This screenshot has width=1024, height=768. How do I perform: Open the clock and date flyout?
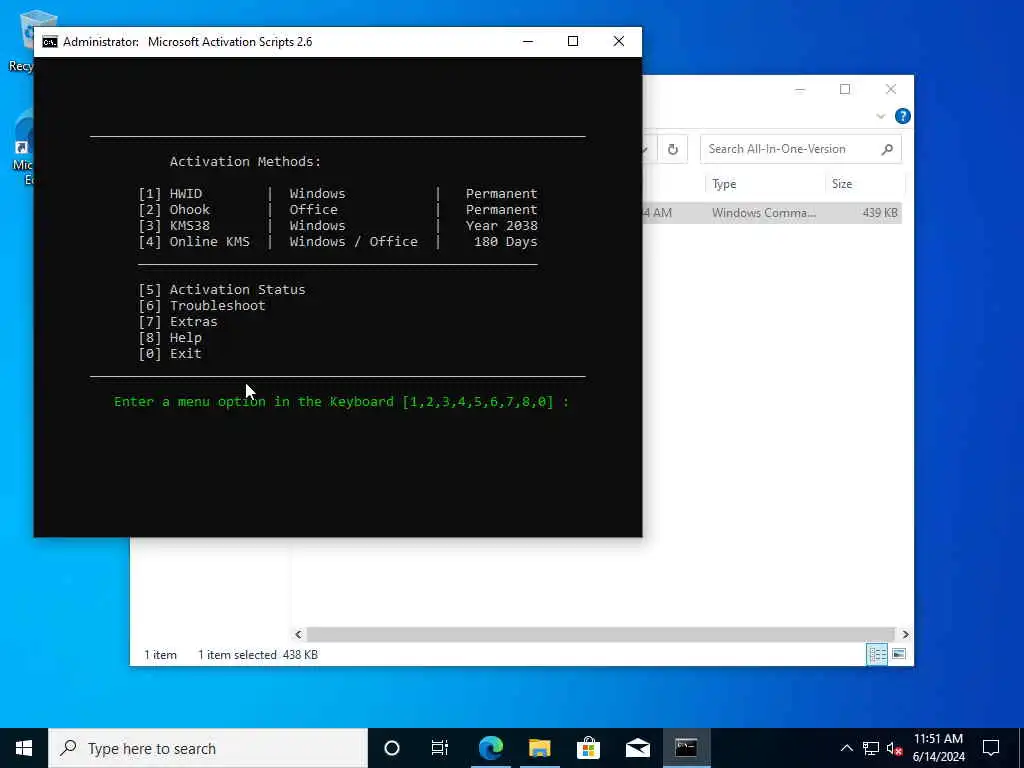point(938,748)
